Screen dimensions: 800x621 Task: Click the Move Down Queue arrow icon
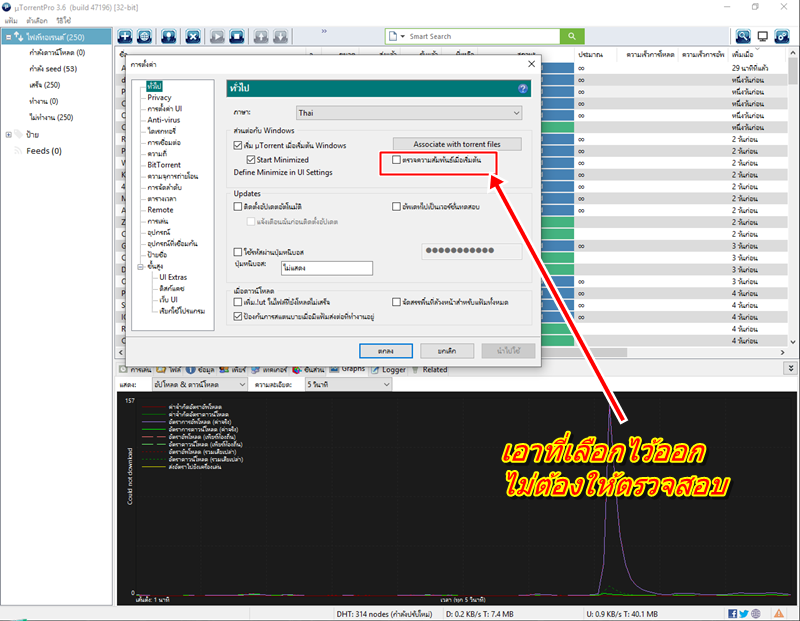tap(281, 36)
